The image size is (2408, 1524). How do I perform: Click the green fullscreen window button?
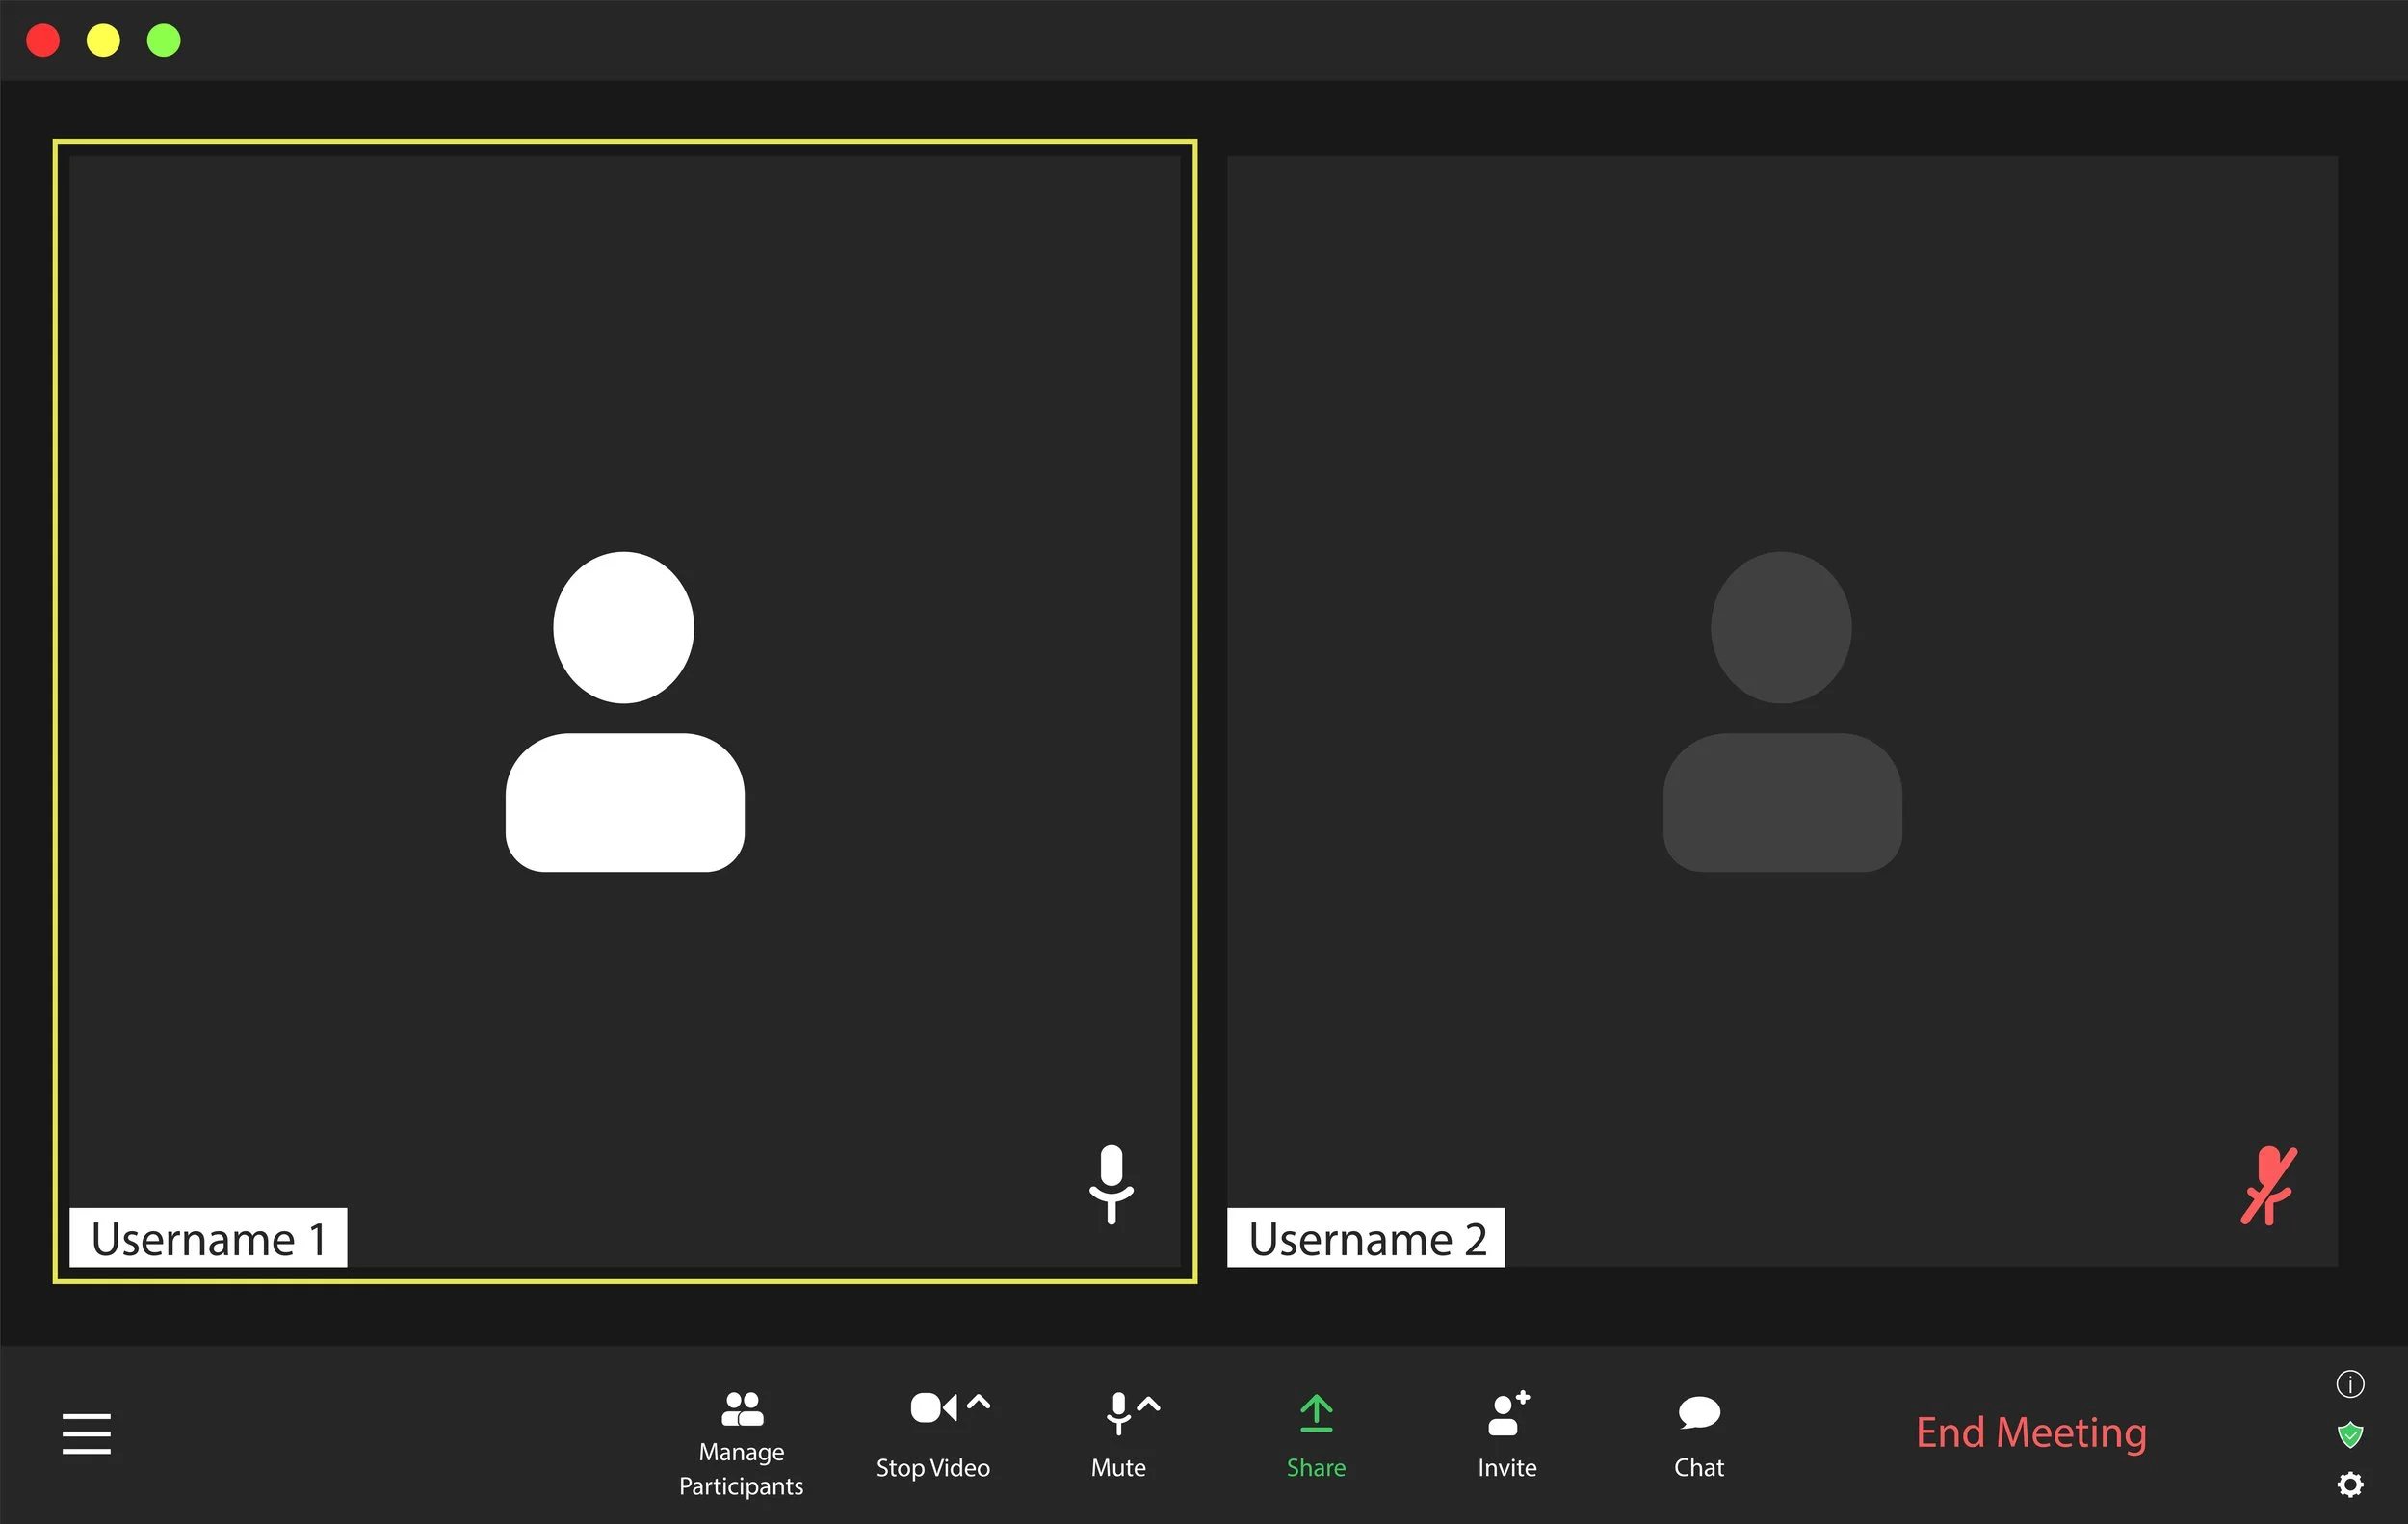[x=164, y=40]
